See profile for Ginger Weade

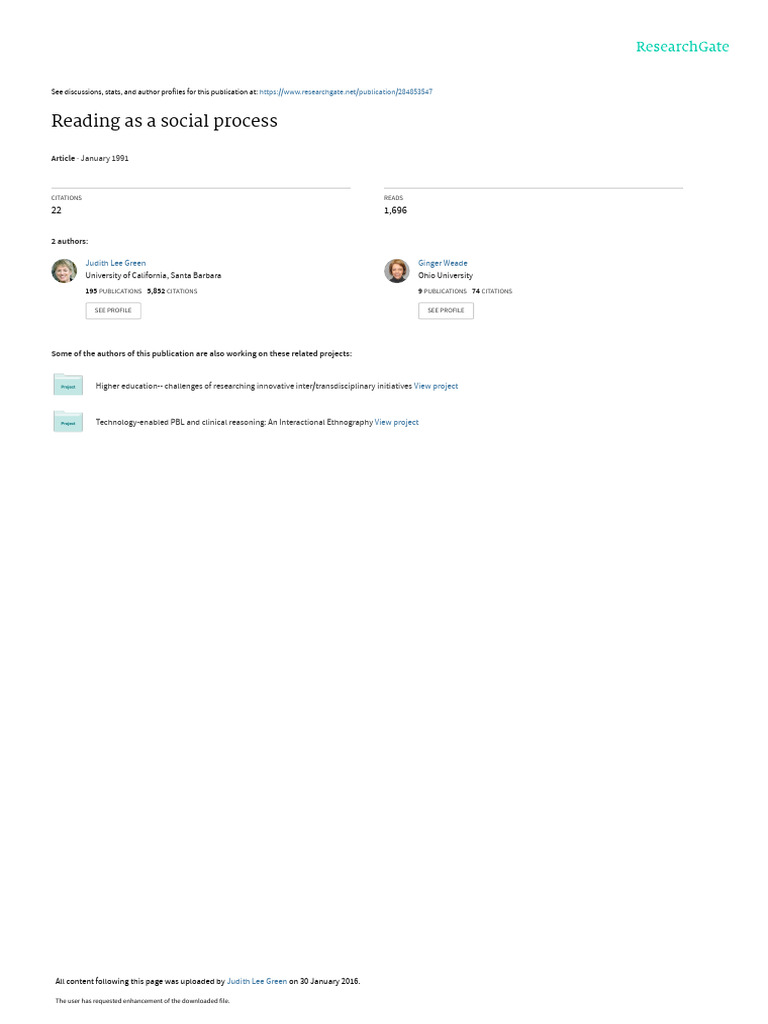pos(446,310)
